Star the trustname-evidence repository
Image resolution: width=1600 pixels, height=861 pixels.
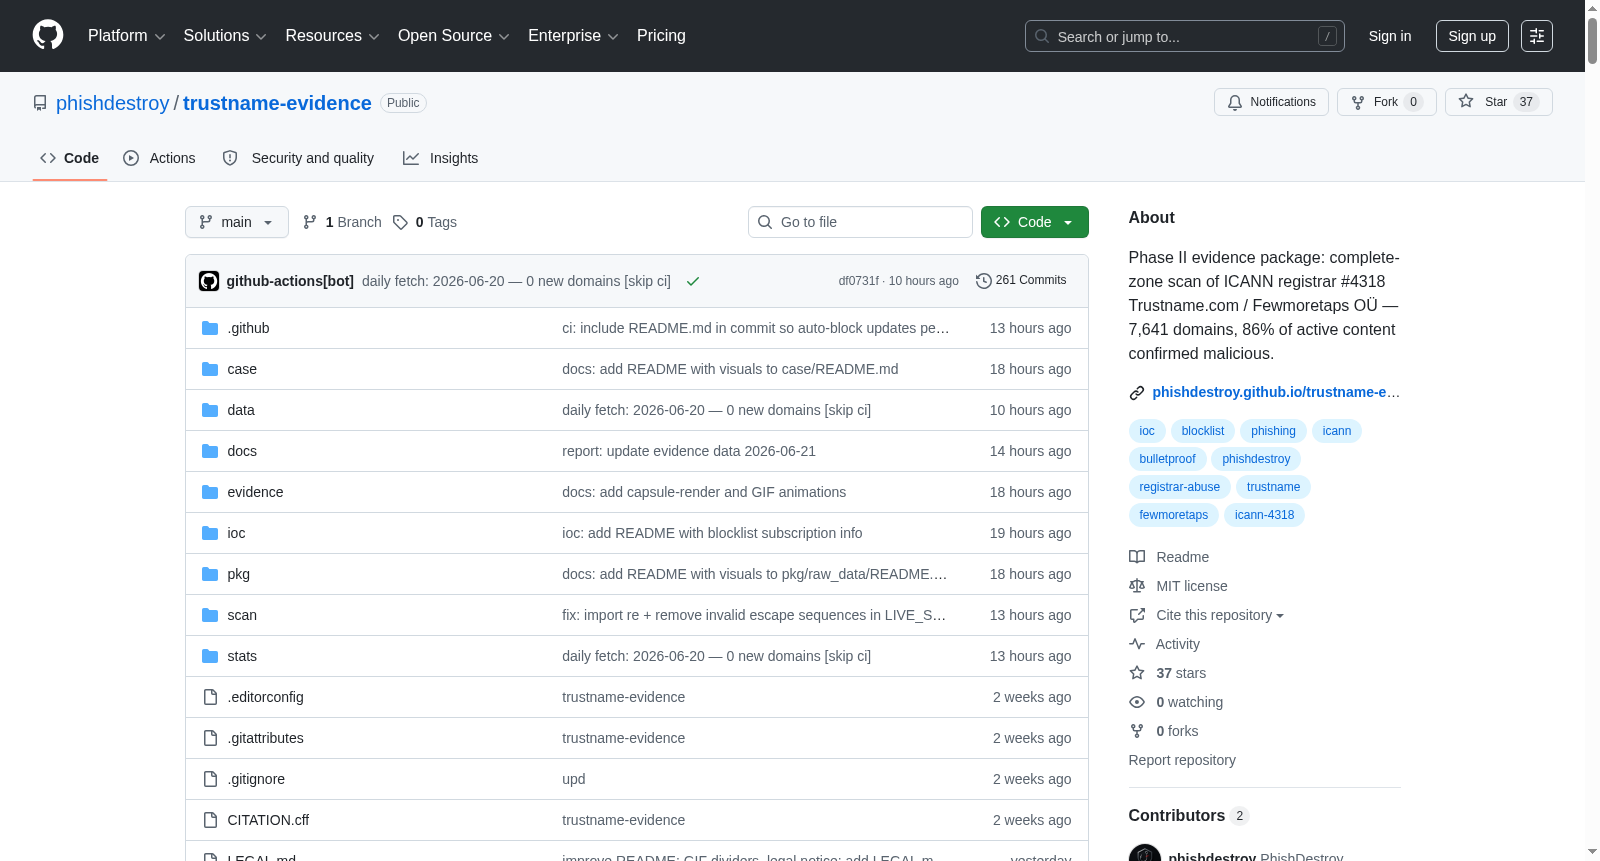[x=1499, y=102]
